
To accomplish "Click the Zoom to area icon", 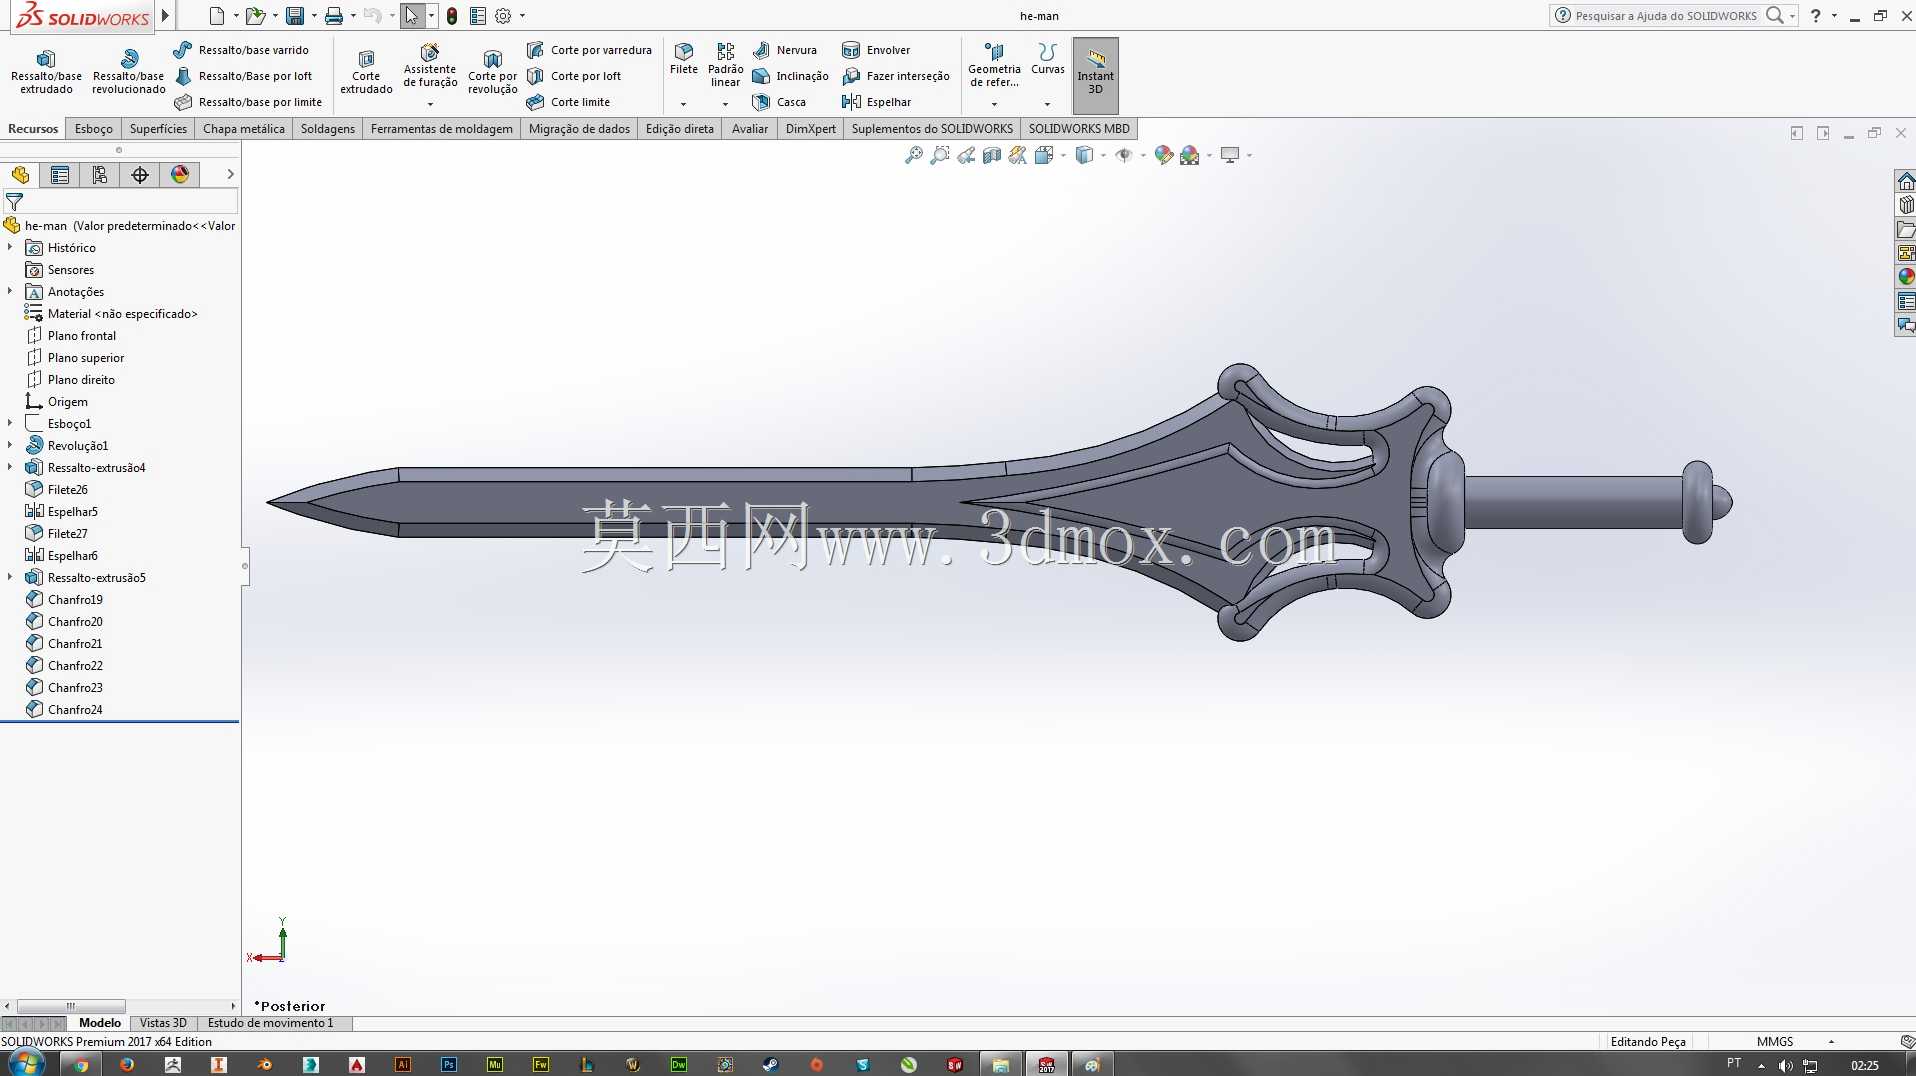I will tap(939, 155).
